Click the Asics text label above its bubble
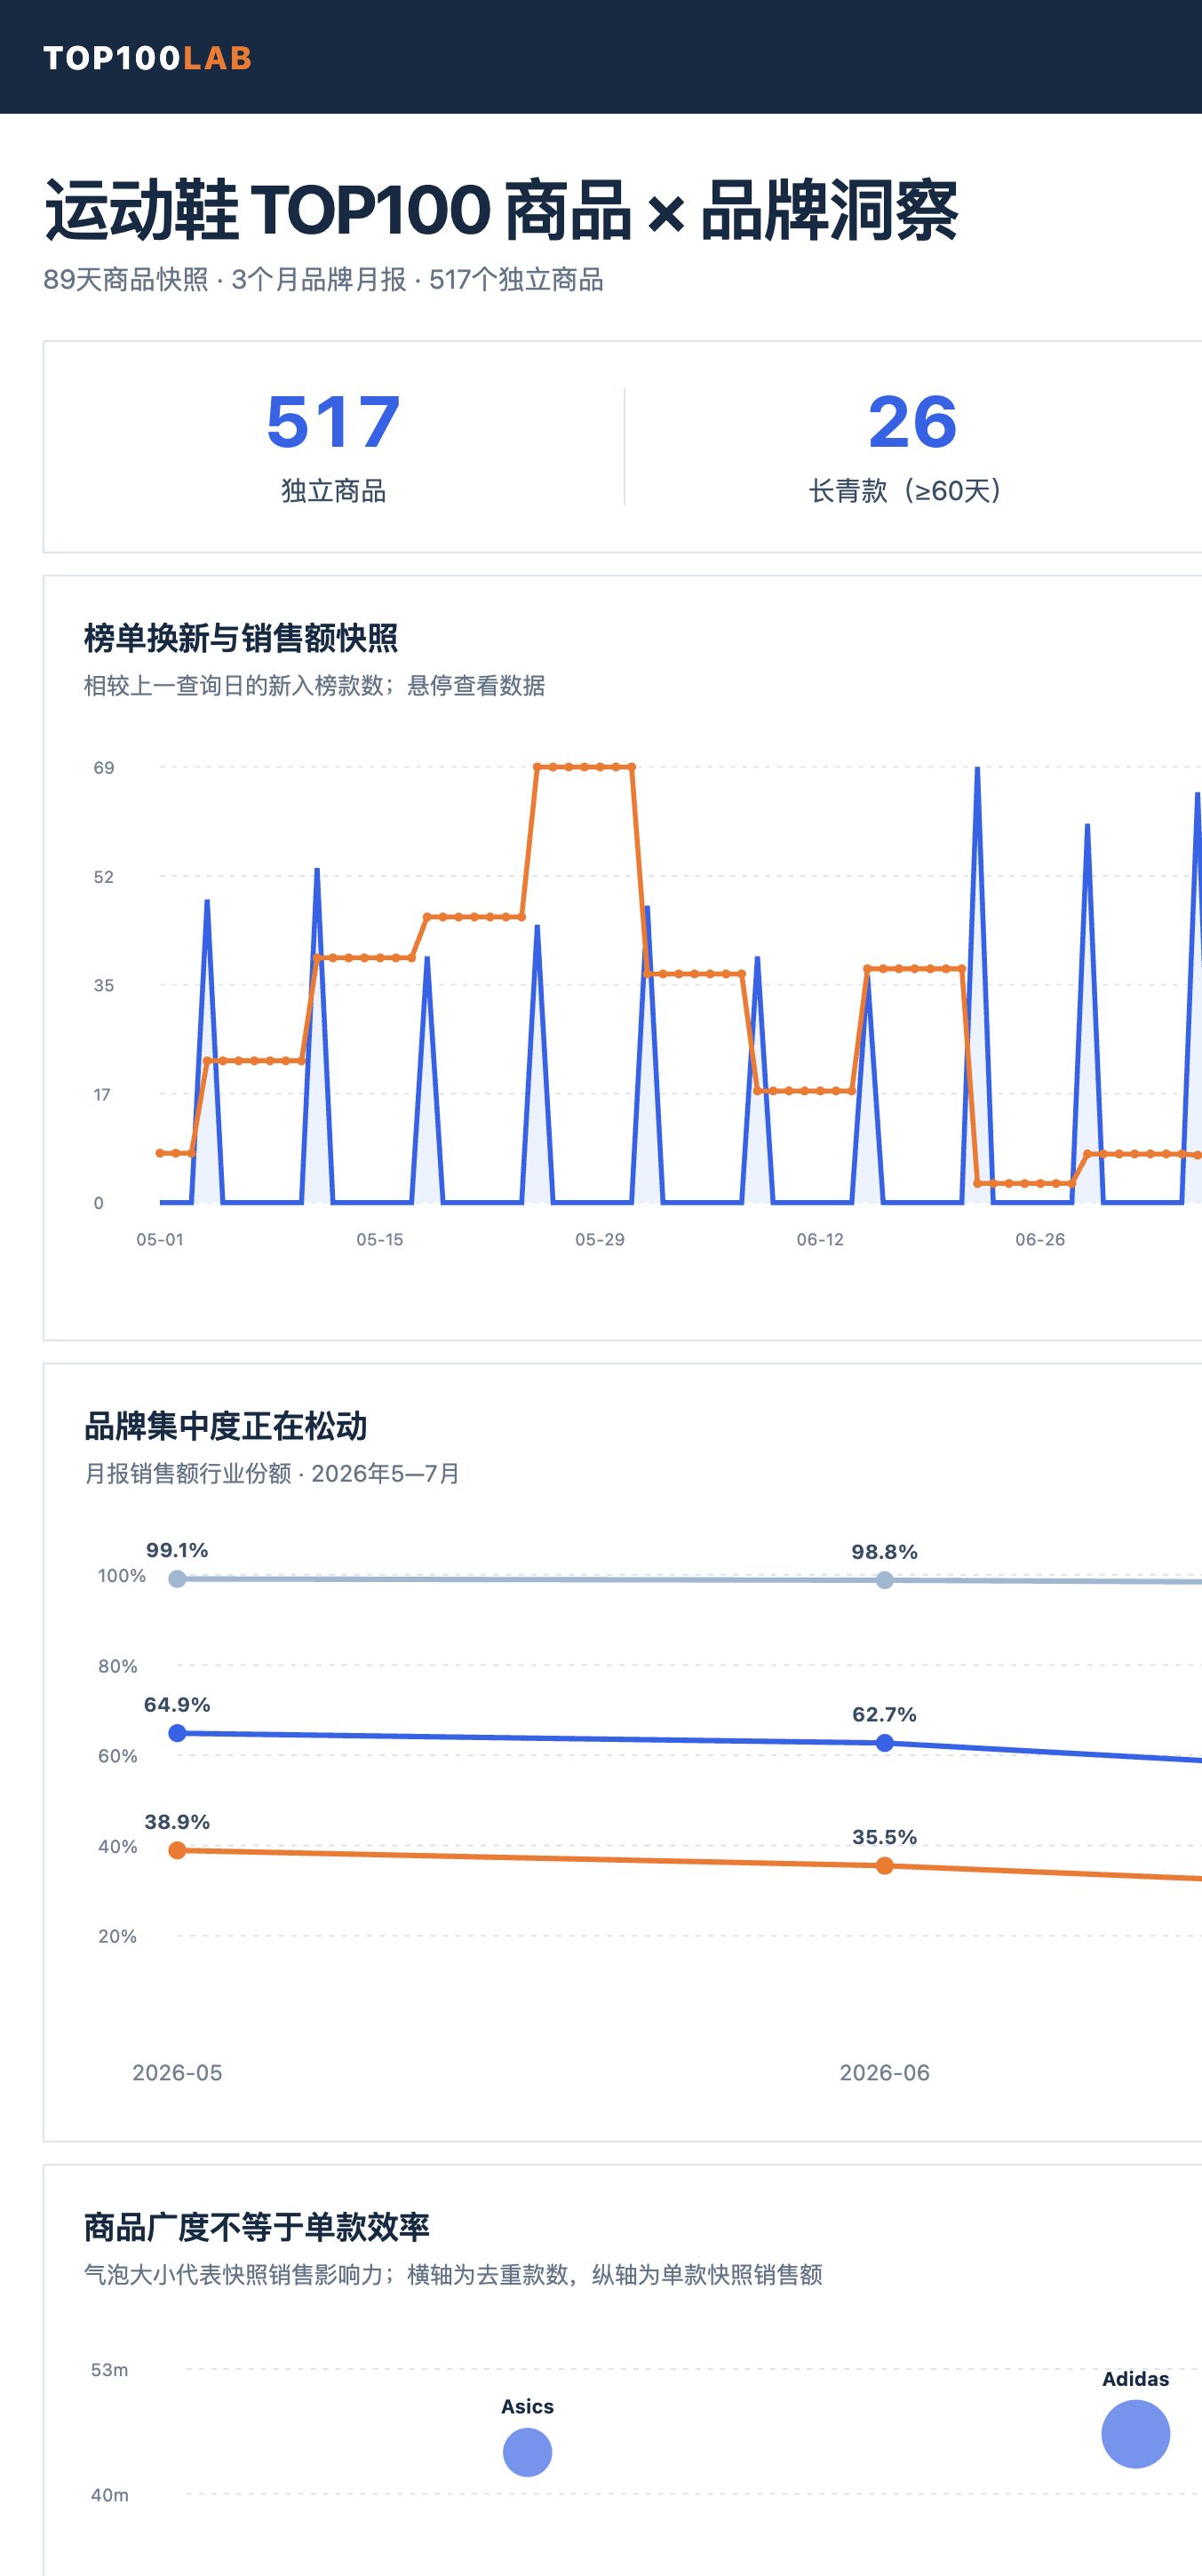1202x2576 pixels. coord(527,2407)
